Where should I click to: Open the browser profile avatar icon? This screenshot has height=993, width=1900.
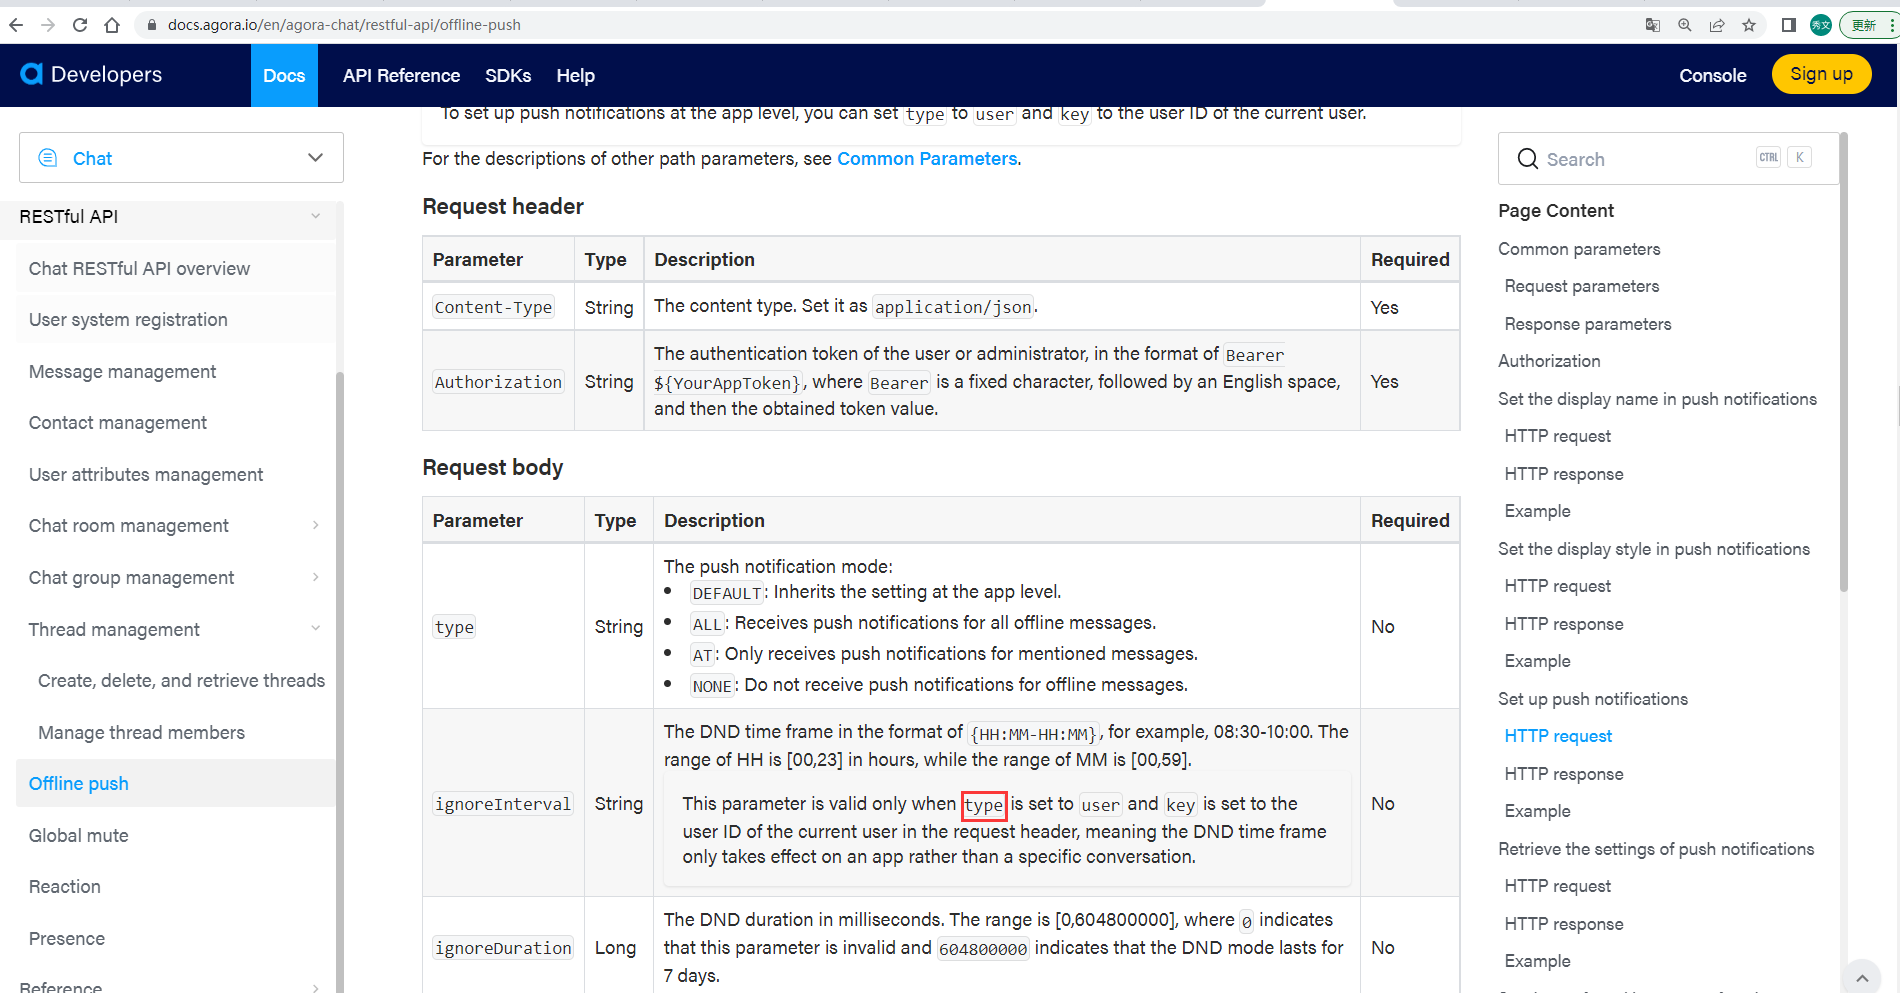pyautogui.click(x=1820, y=25)
